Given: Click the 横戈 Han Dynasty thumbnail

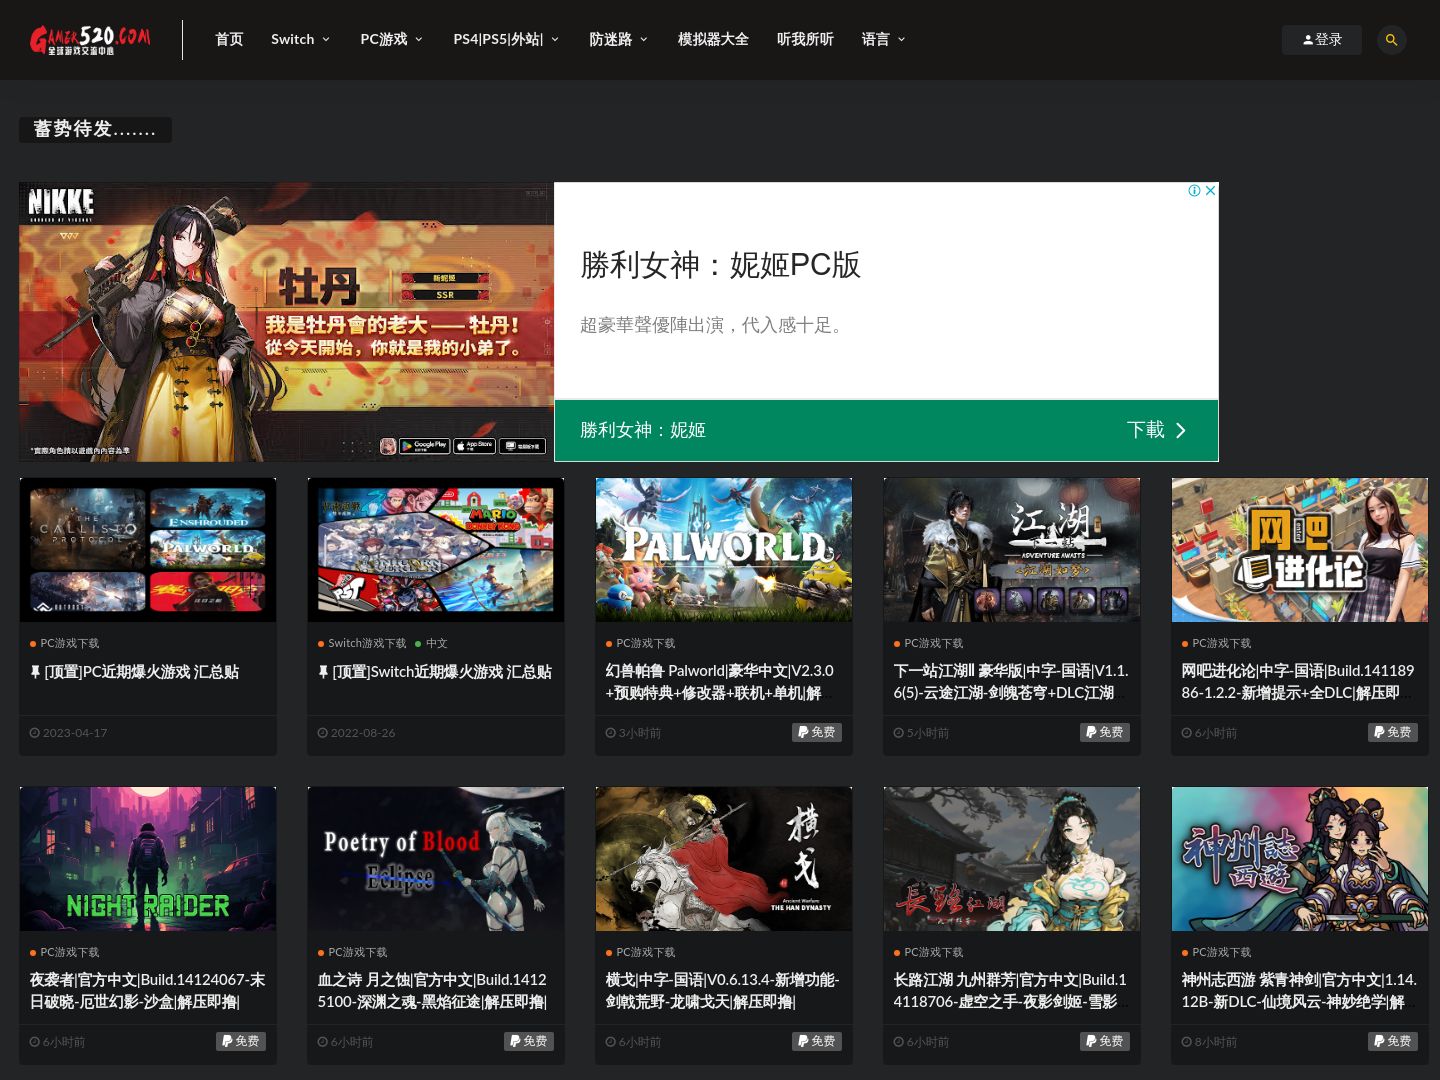Looking at the screenshot, I should pos(724,859).
